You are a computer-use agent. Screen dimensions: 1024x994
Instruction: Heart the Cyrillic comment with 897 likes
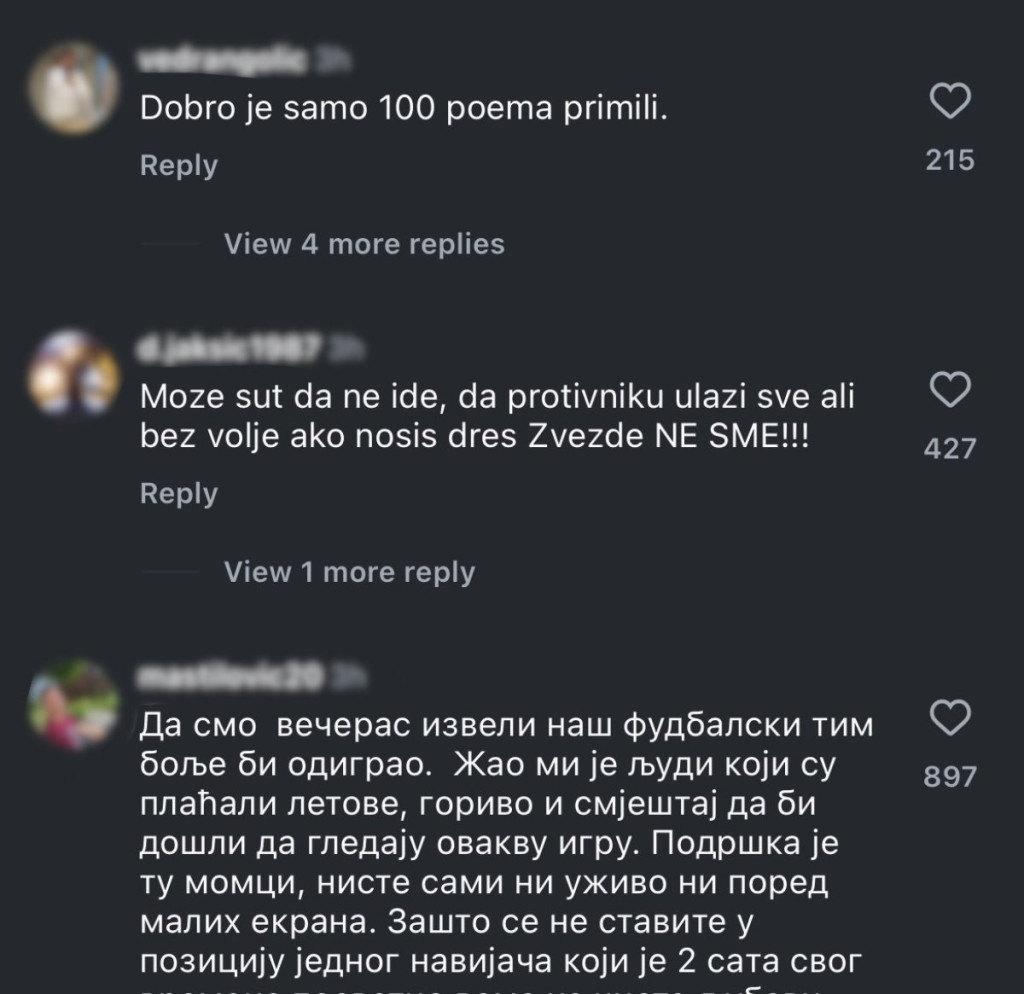click(x=949, y=719)
